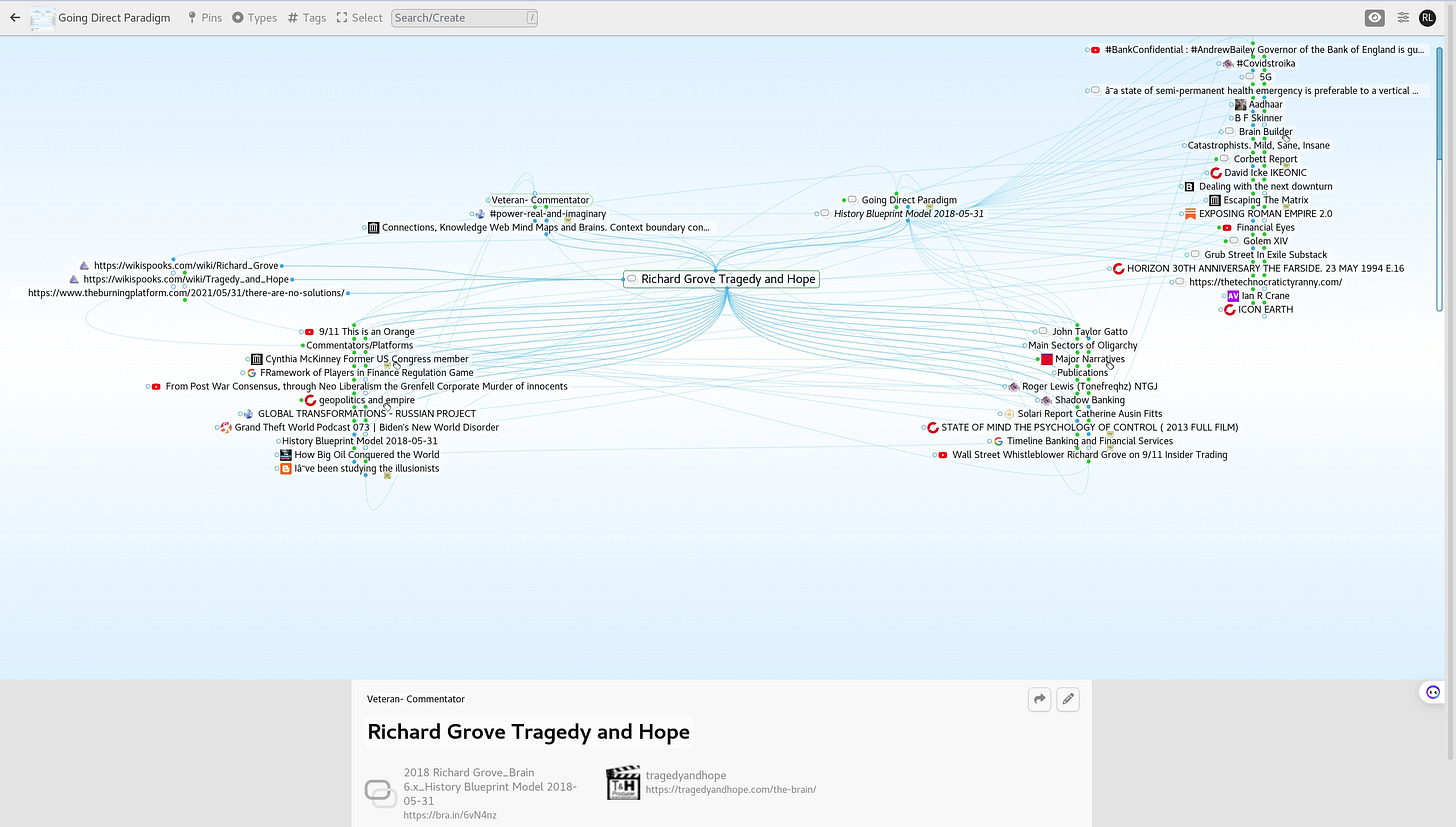Viewport: 1456px width, 827px height.
Task: Click institution icon beside Escaping The Matrix
Action: click(1215, 200)
